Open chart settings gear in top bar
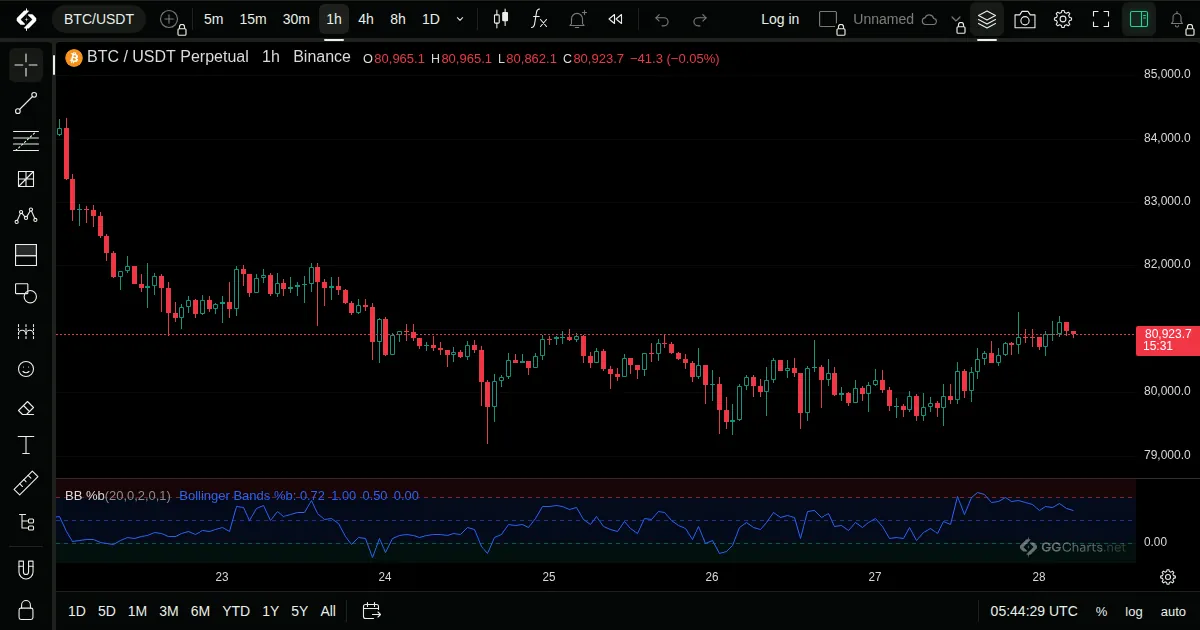Screen dimensions: 1200x630 (1063, 19)
